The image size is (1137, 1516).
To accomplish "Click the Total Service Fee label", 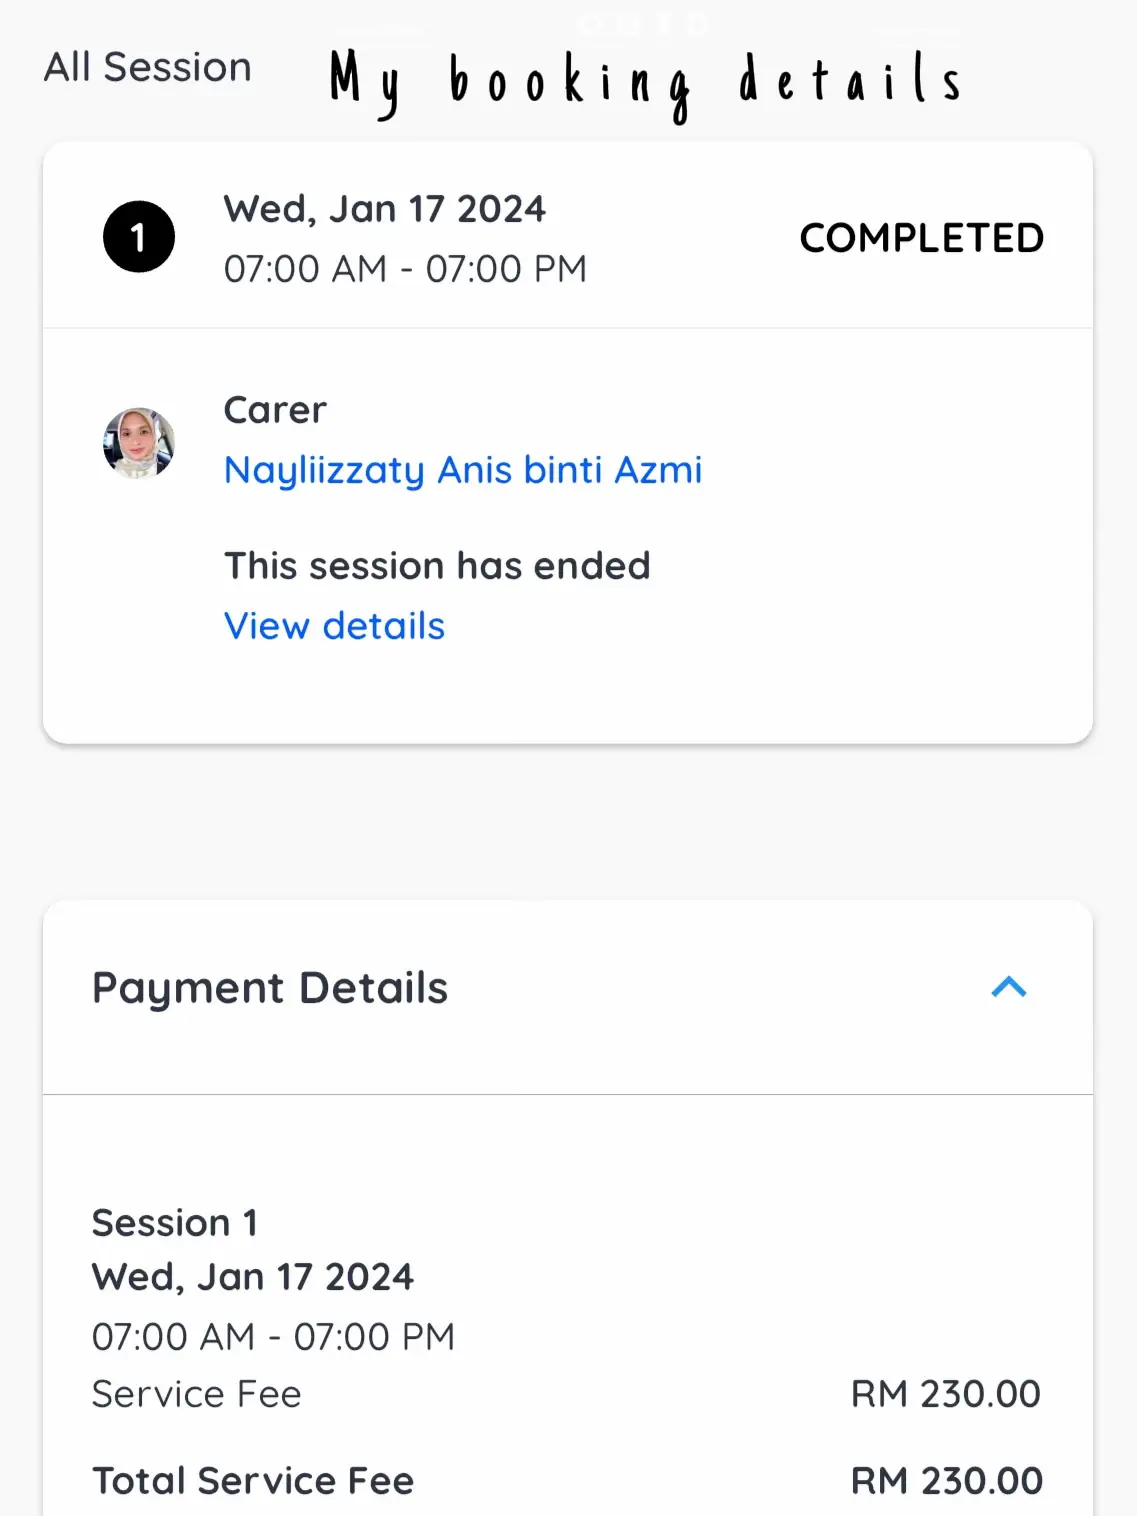I will pyautogui.click(x=253, y=1481).
